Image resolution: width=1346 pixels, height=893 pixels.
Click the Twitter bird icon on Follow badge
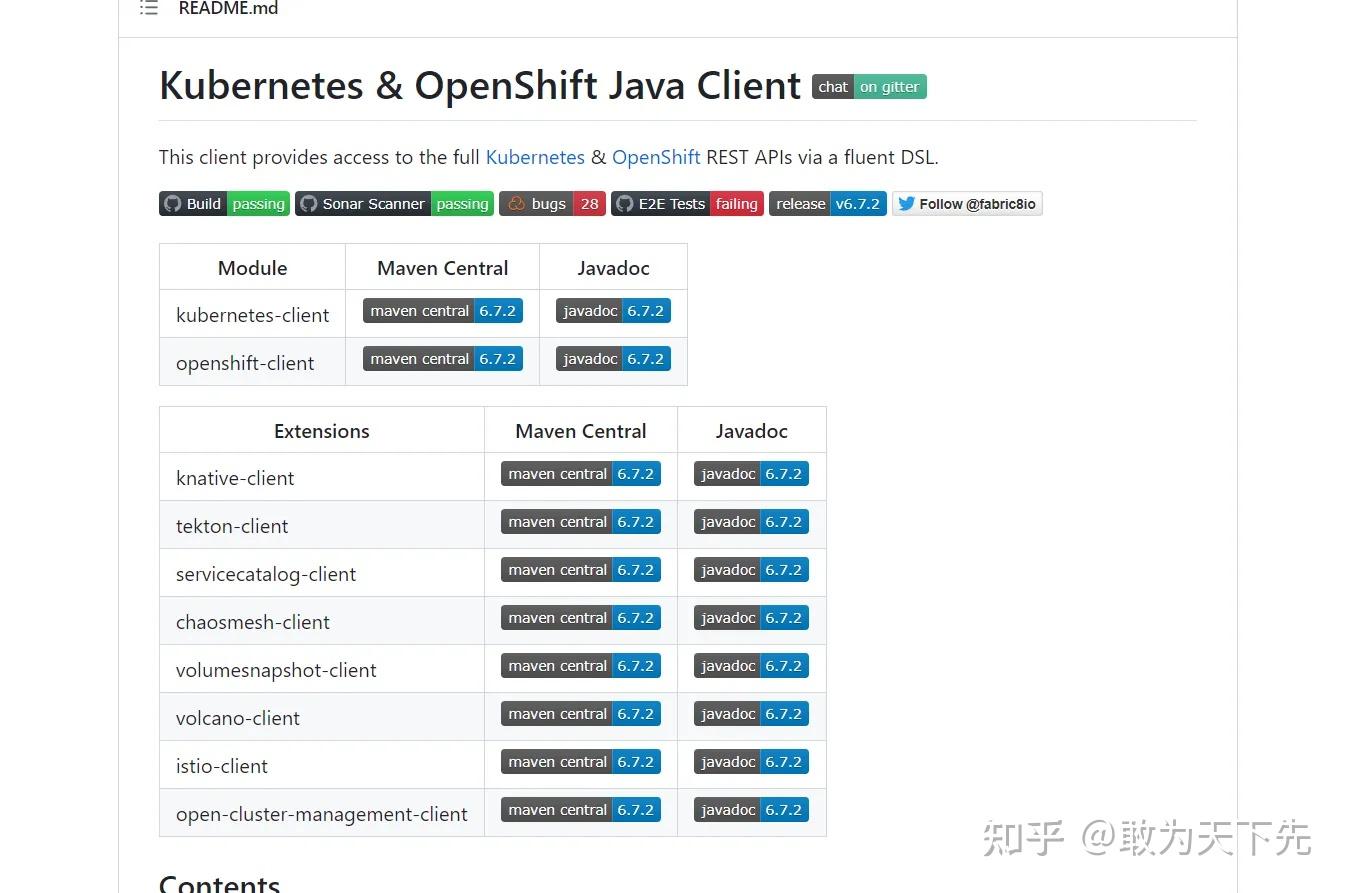coord(905,203)
